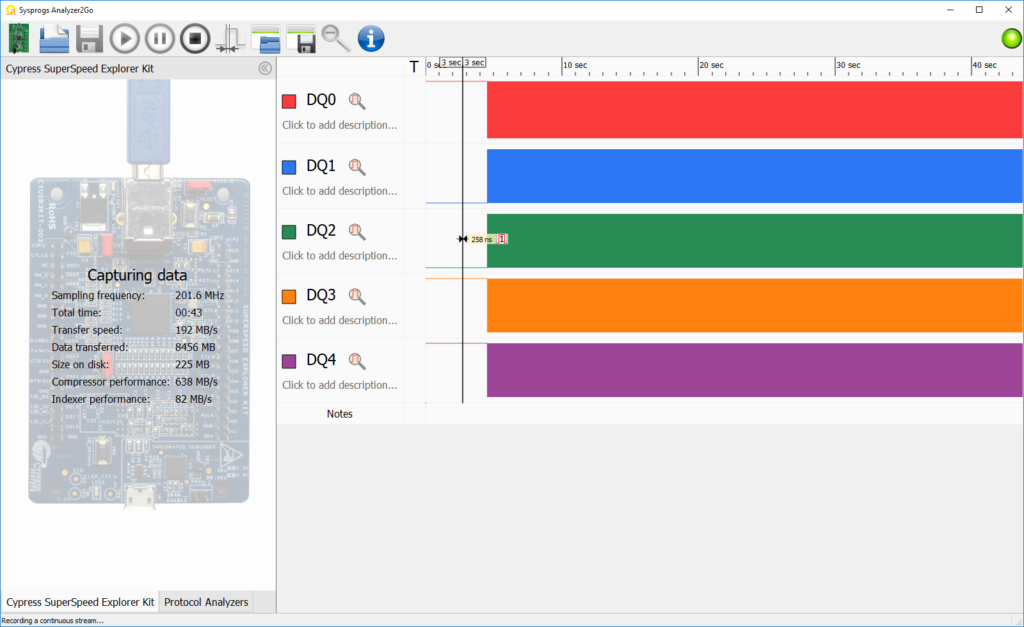Select the green device board icon
The width and height of the screenshot is (1024, 627).
[x=18, y=38]
